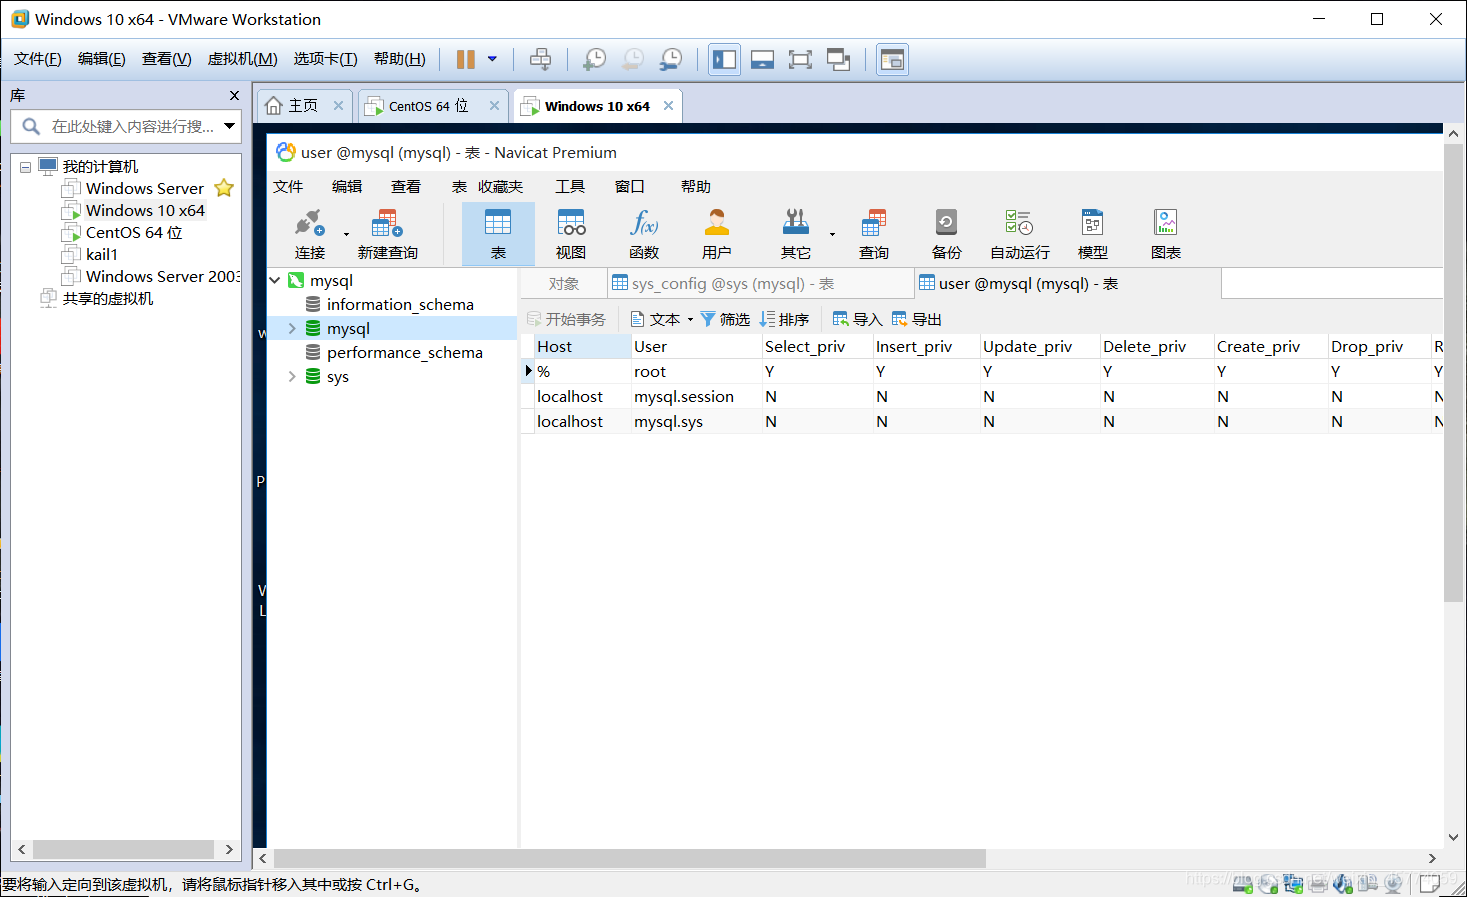Open library search filter dropdown

(x=230, y=126)
